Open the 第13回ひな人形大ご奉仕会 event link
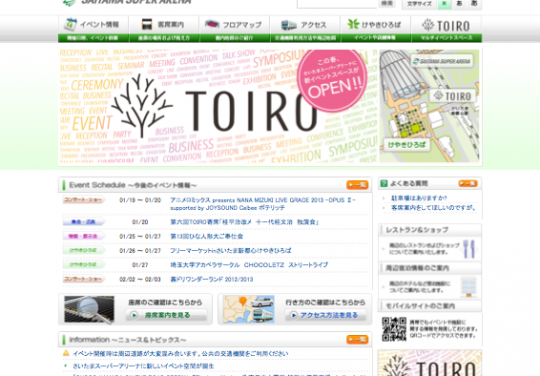Screen dimensions: 540x376 [207, 236]
